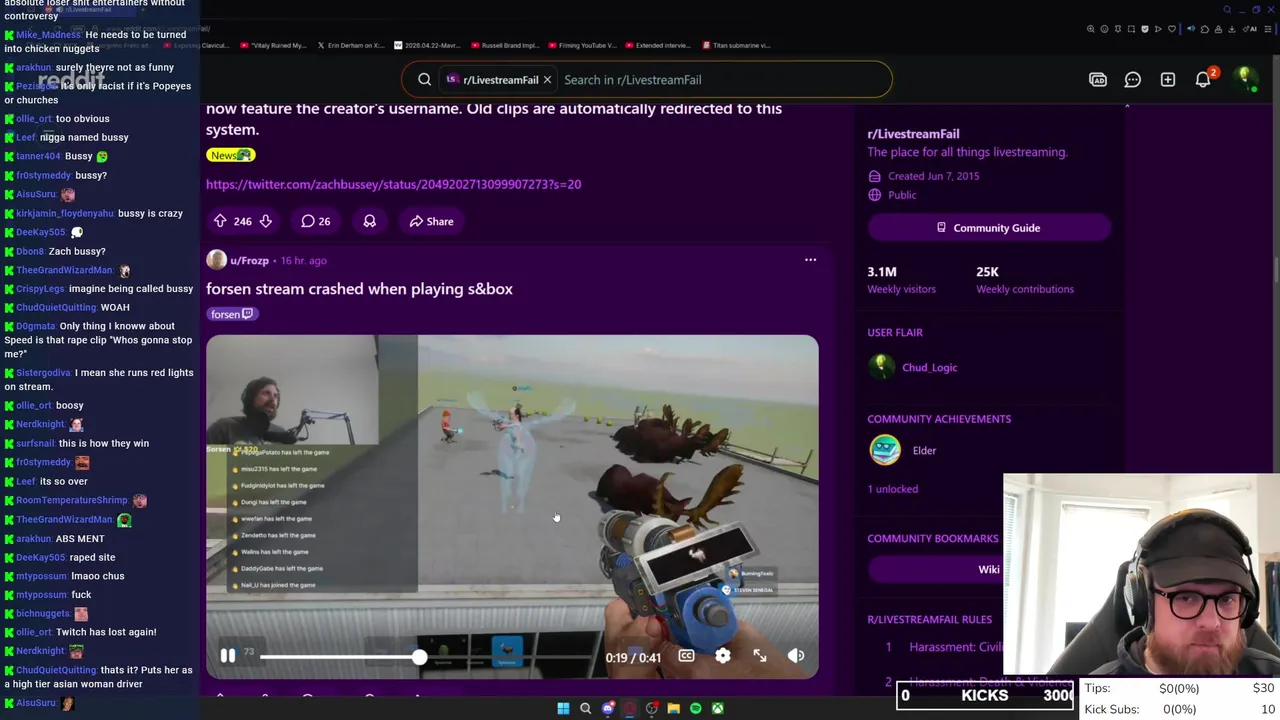This screenshot has width=1280, height=720.
Task: Open video player settings gear
Action: coord(723,656)
